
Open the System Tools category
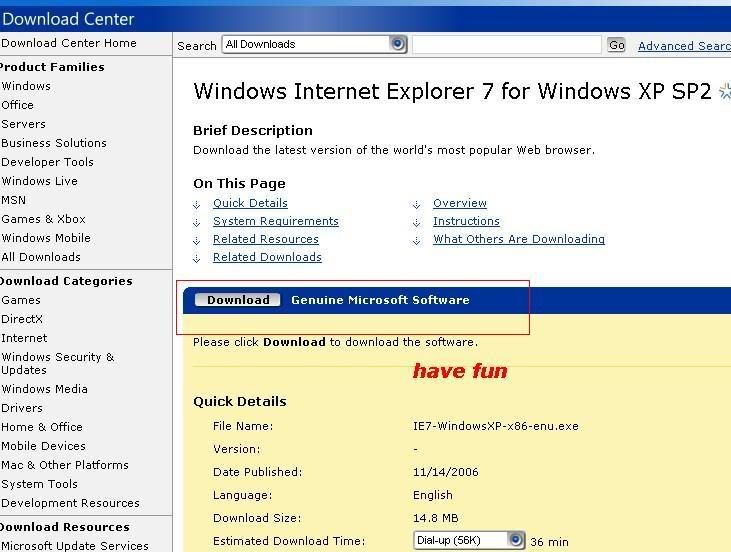39,484
